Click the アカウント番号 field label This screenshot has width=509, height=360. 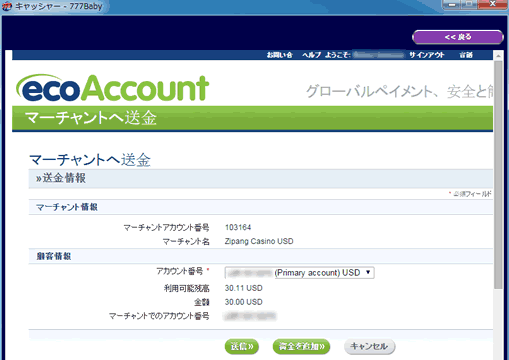[x=180, y=271]
